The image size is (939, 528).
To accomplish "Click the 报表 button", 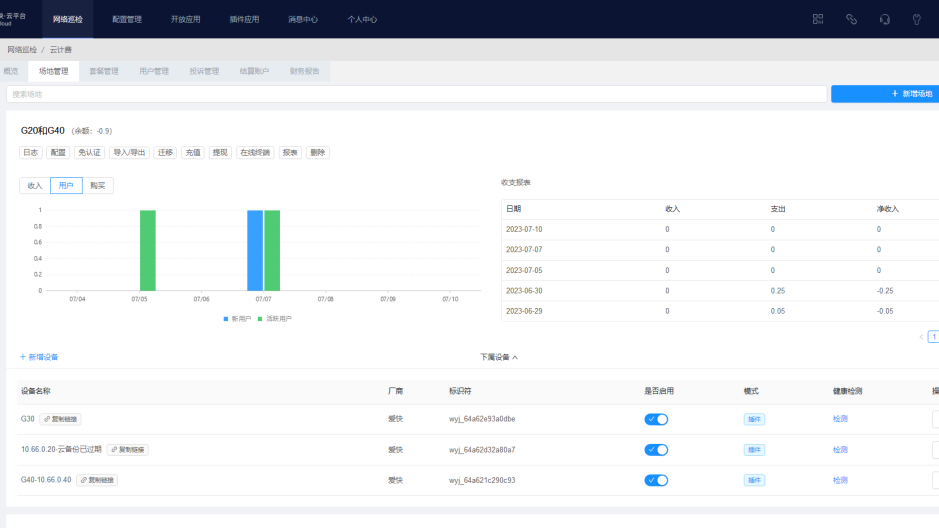I will point(290,153).
